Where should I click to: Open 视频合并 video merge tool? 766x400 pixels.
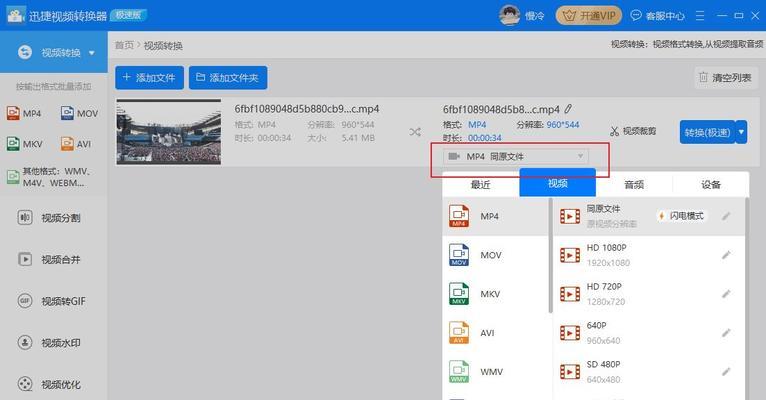tap(49, 259)
